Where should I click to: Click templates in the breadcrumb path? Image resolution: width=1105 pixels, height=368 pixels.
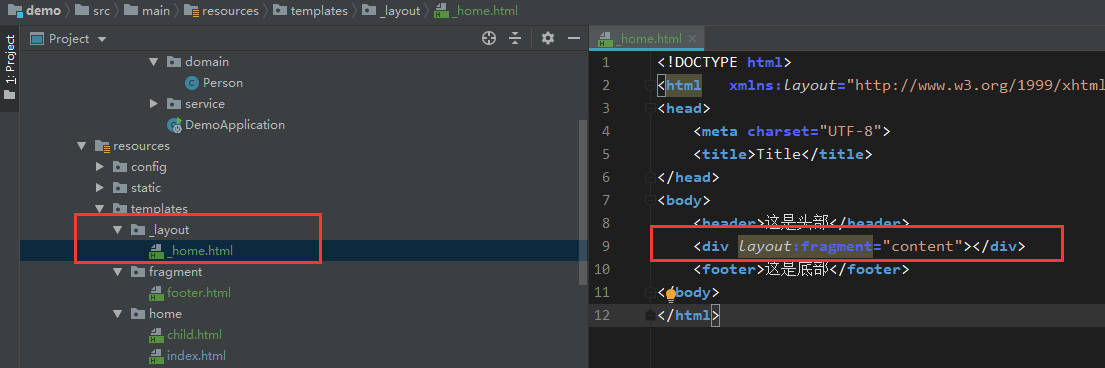pos(311,11)
